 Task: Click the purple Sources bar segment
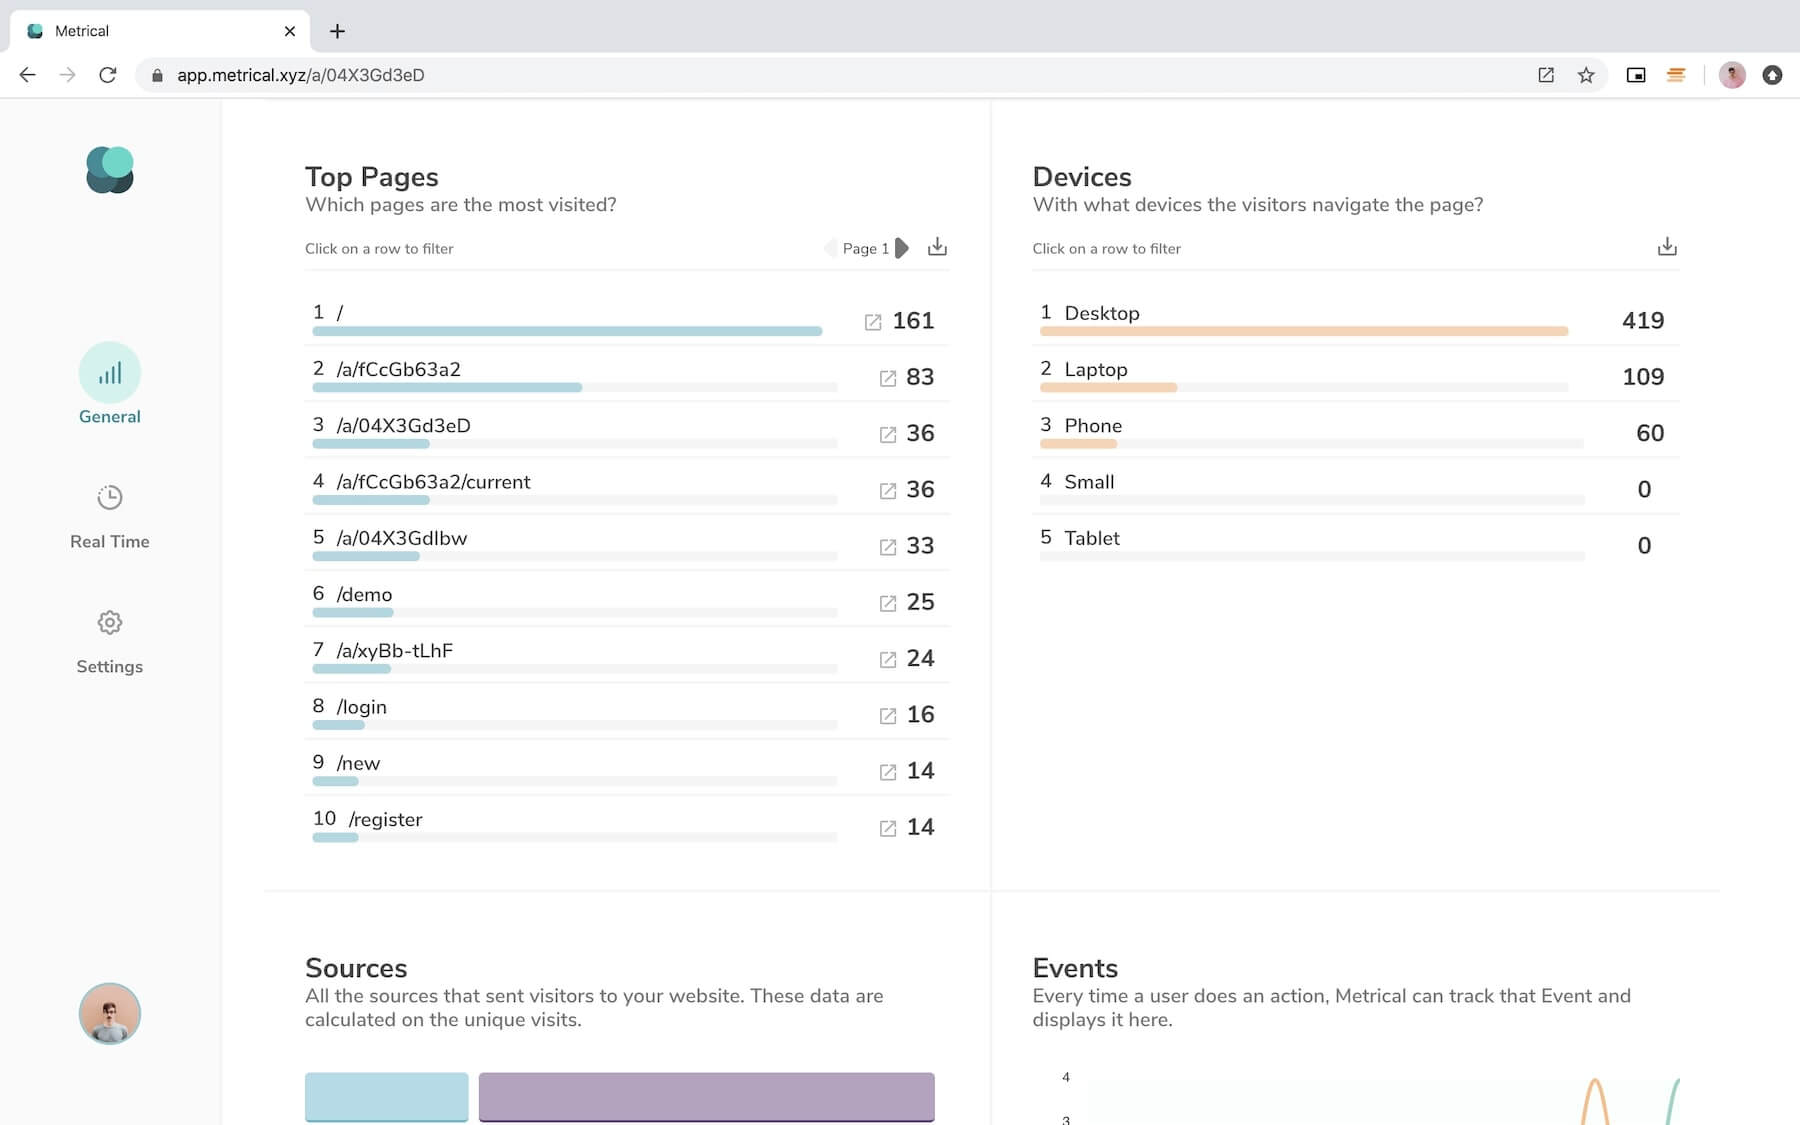point(706,1096)
